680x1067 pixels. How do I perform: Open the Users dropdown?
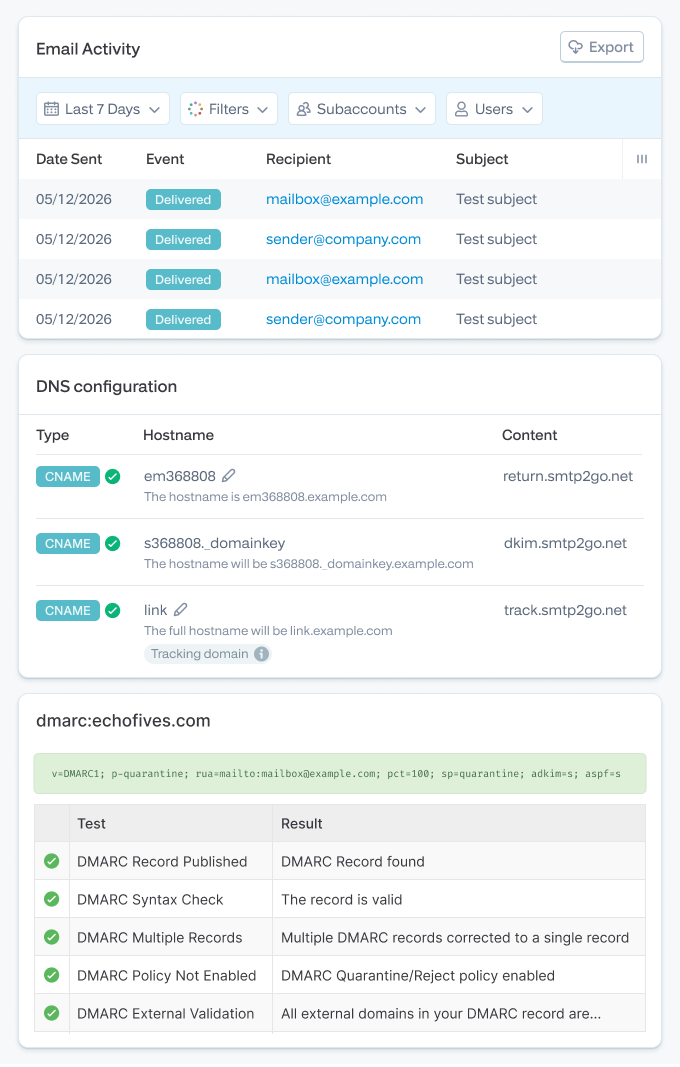(494, 109)
